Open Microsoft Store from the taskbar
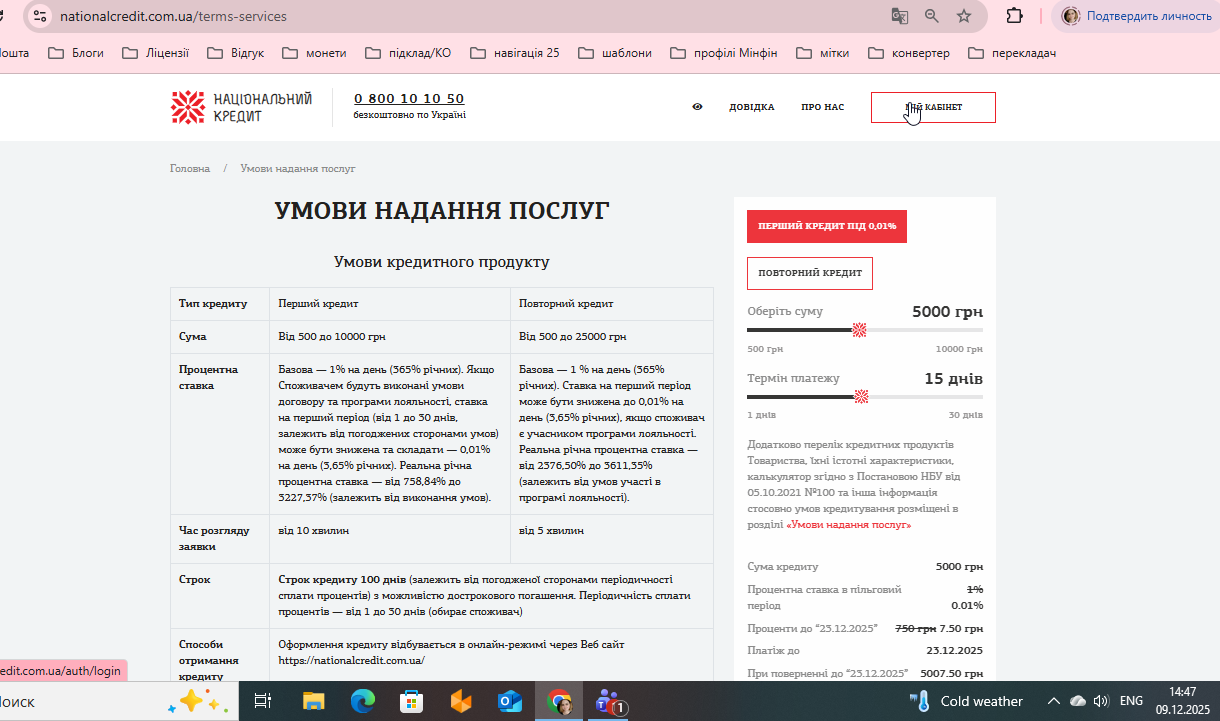 [412, 701]
